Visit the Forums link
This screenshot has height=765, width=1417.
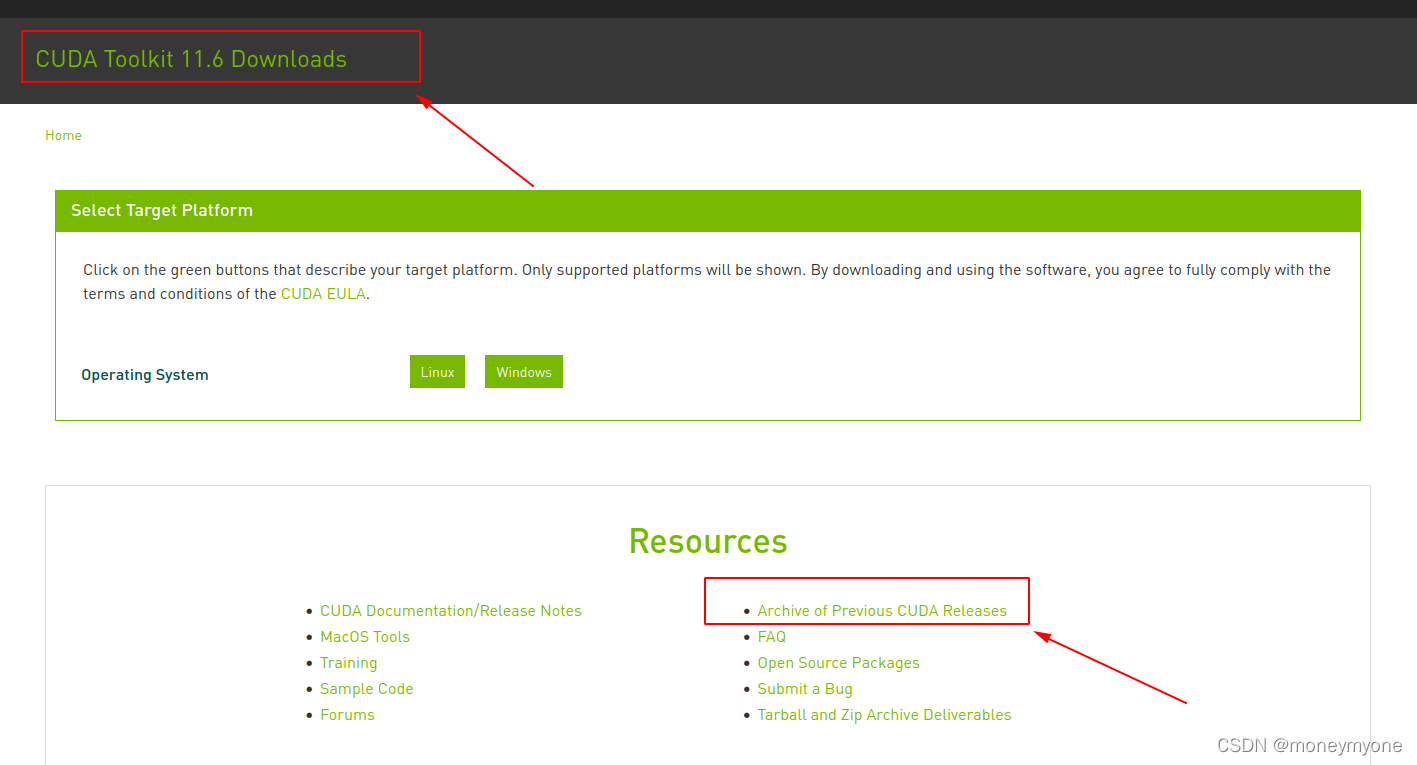click(348, 715)
